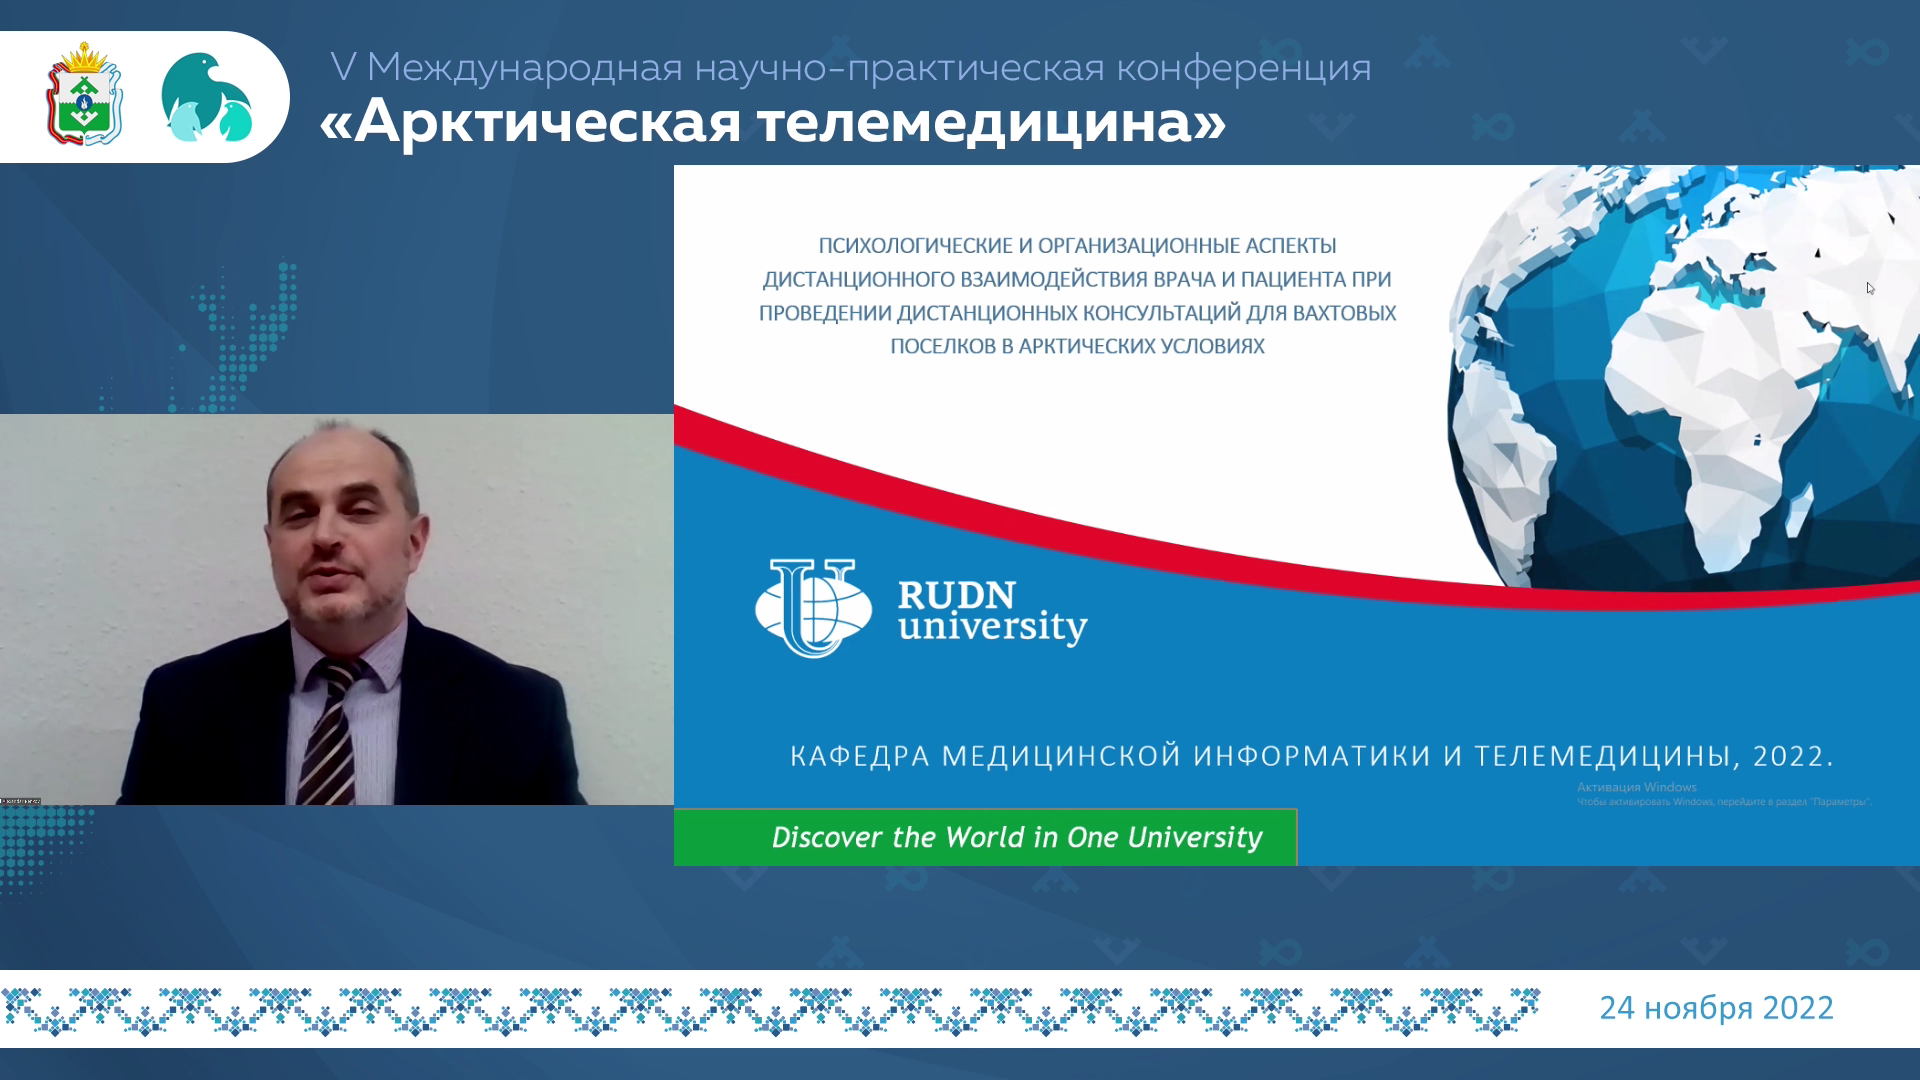The width and height of the screenshot is (1920, 1080).
Task: Click the slide title starting 'ПСИХОЛОГИЧЕСКИЕ И ОРГАНИЗАЦИОННЫЕ АСПЕКТЫ'
Action: pyautogui.click(x=1077, y=295)
